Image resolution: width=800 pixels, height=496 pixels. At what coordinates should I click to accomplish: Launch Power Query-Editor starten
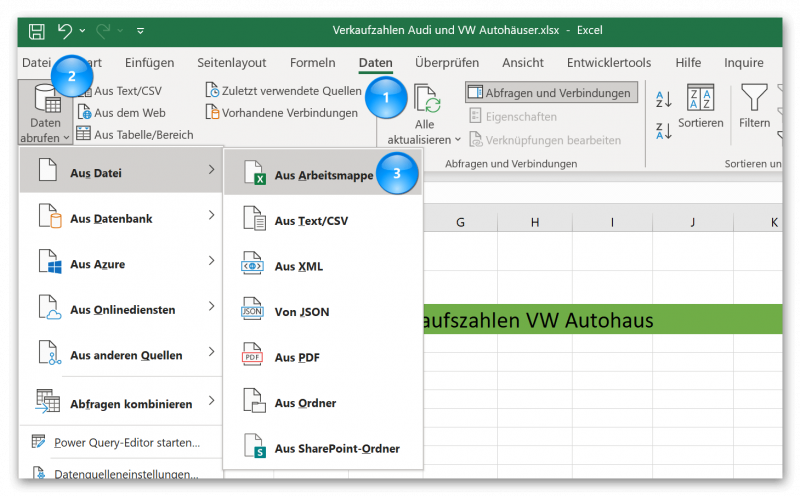[121, 442]
